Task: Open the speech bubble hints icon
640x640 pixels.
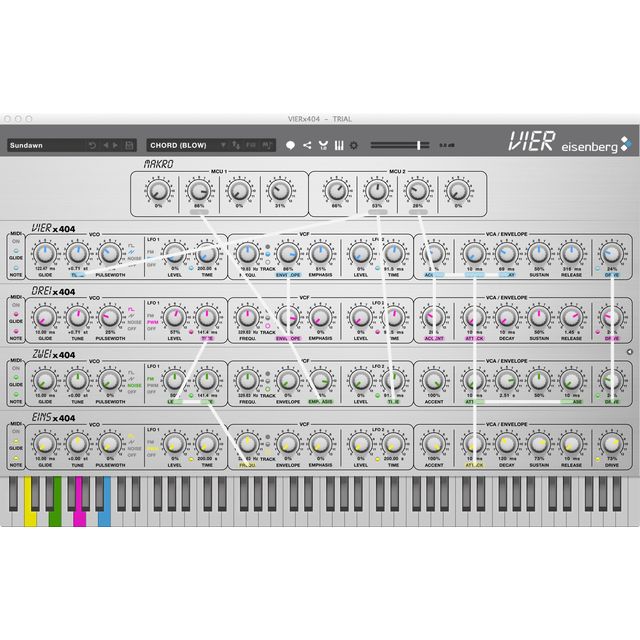Action: pyautogui.click(x=290, y=145)
